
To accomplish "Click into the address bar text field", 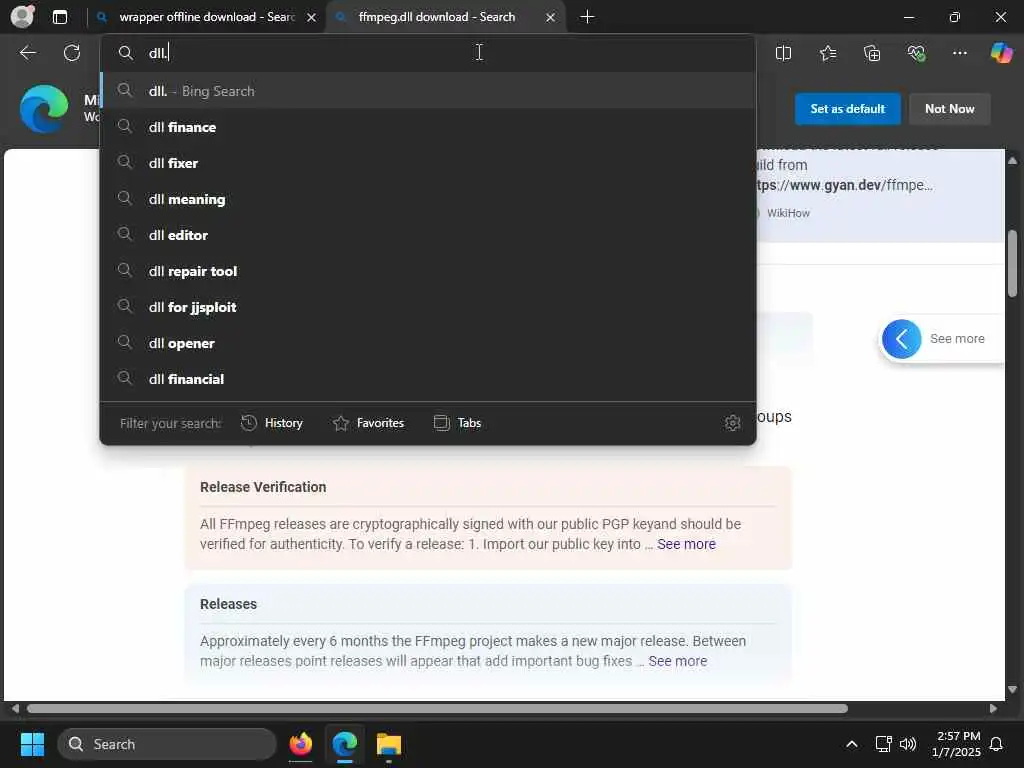I will pyautogui.click(x=428, y=53).
